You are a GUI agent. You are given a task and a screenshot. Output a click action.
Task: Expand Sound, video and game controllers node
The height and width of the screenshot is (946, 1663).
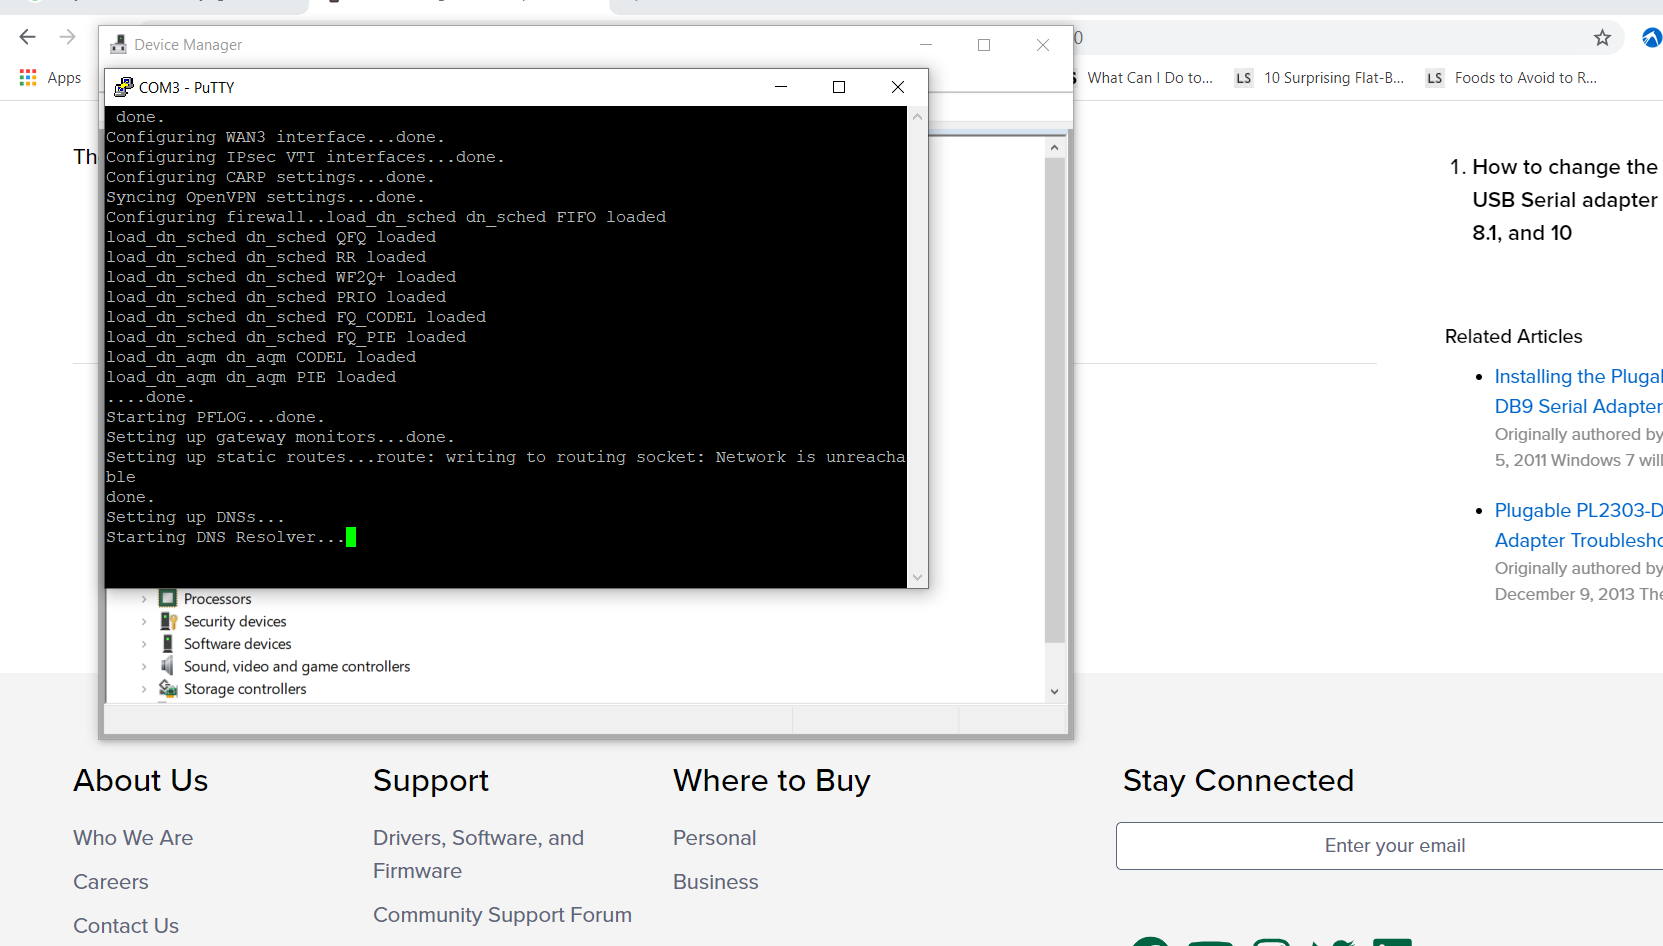click(144, 667)
